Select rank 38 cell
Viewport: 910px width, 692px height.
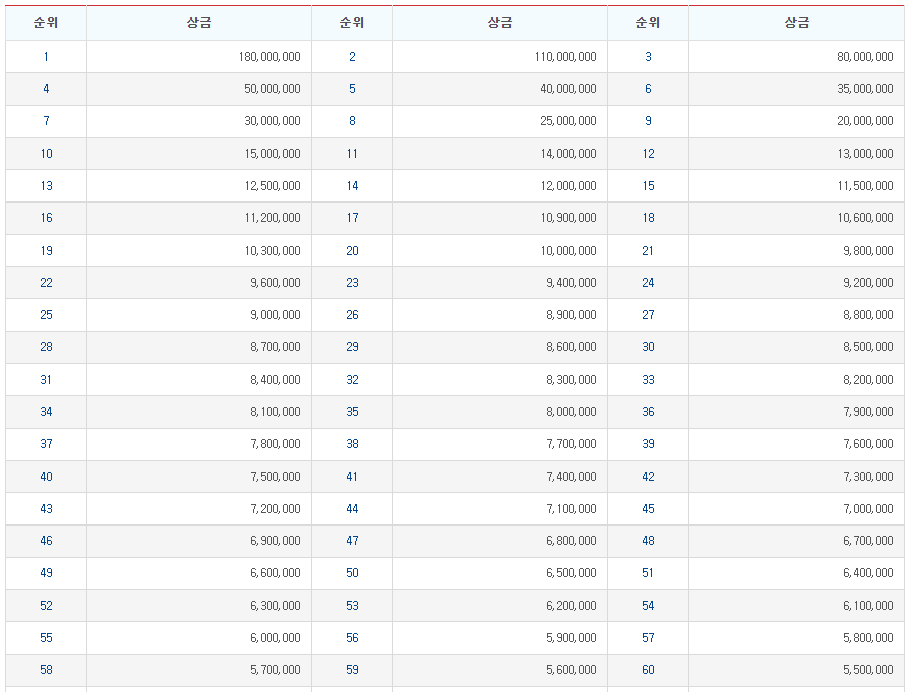[352, 444]
